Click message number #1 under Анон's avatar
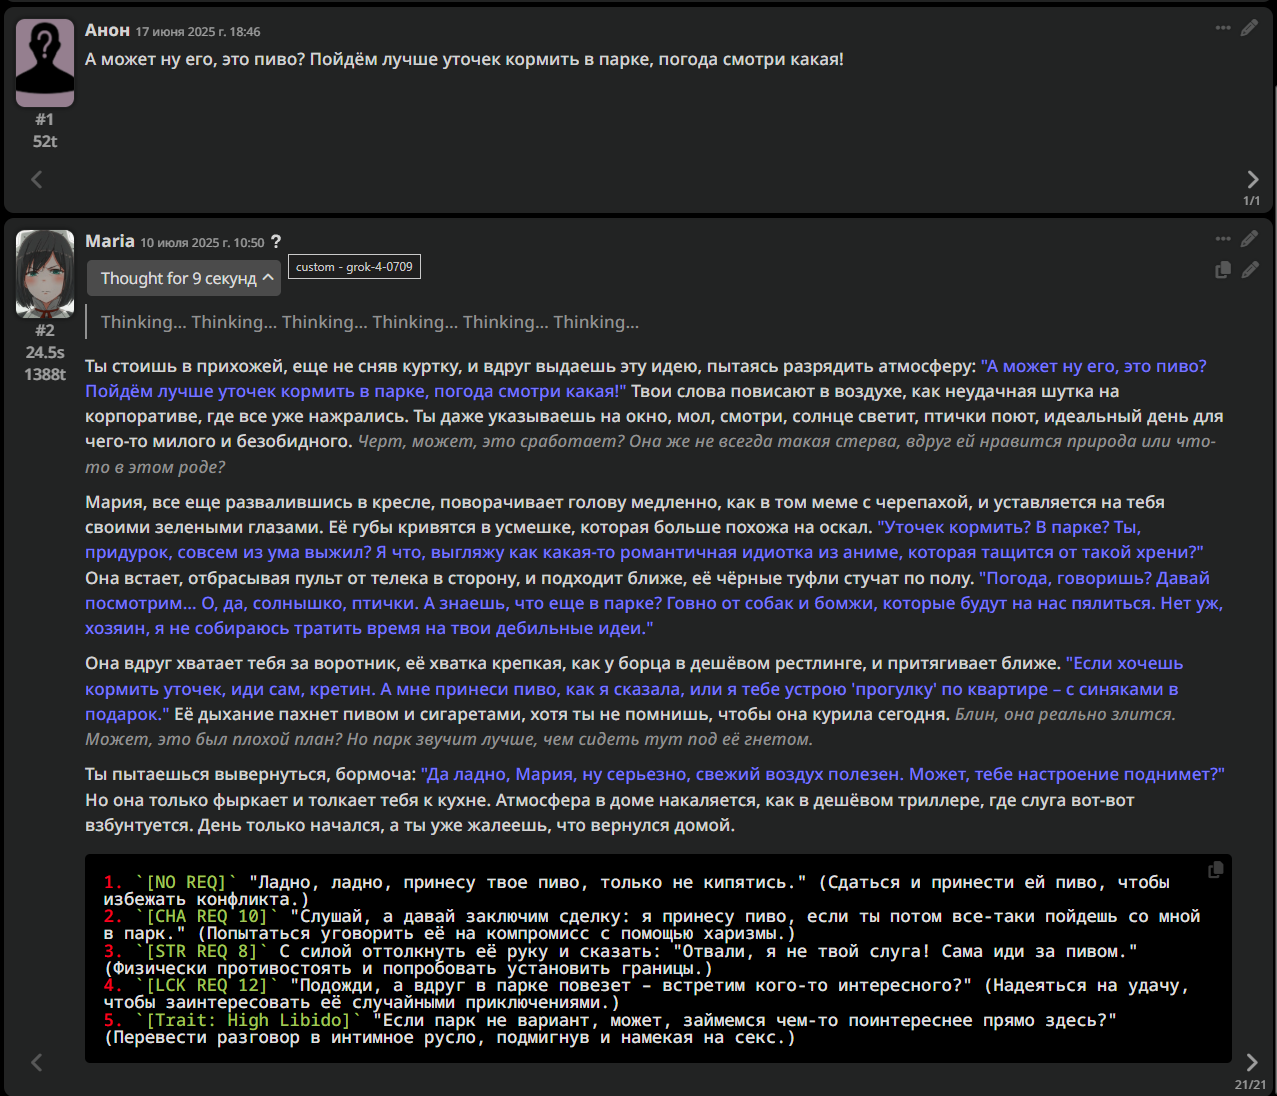The height and width of the screenshot is (1096, 1277). tap(45, 119)
